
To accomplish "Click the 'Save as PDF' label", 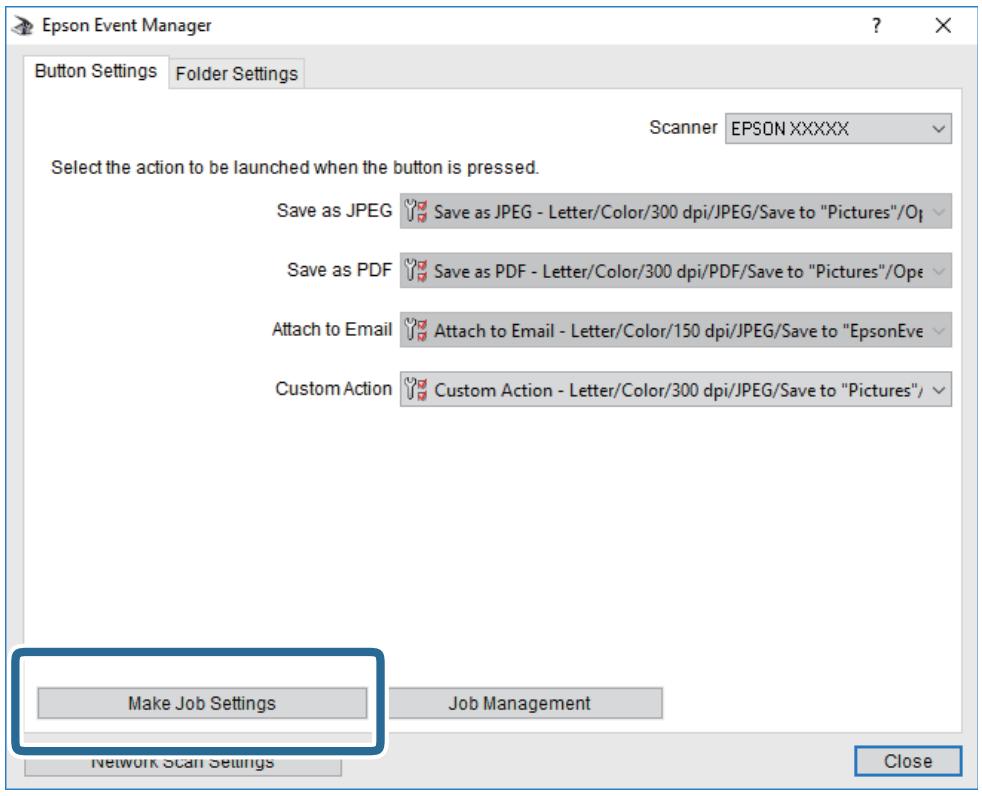I will [339, 270].
